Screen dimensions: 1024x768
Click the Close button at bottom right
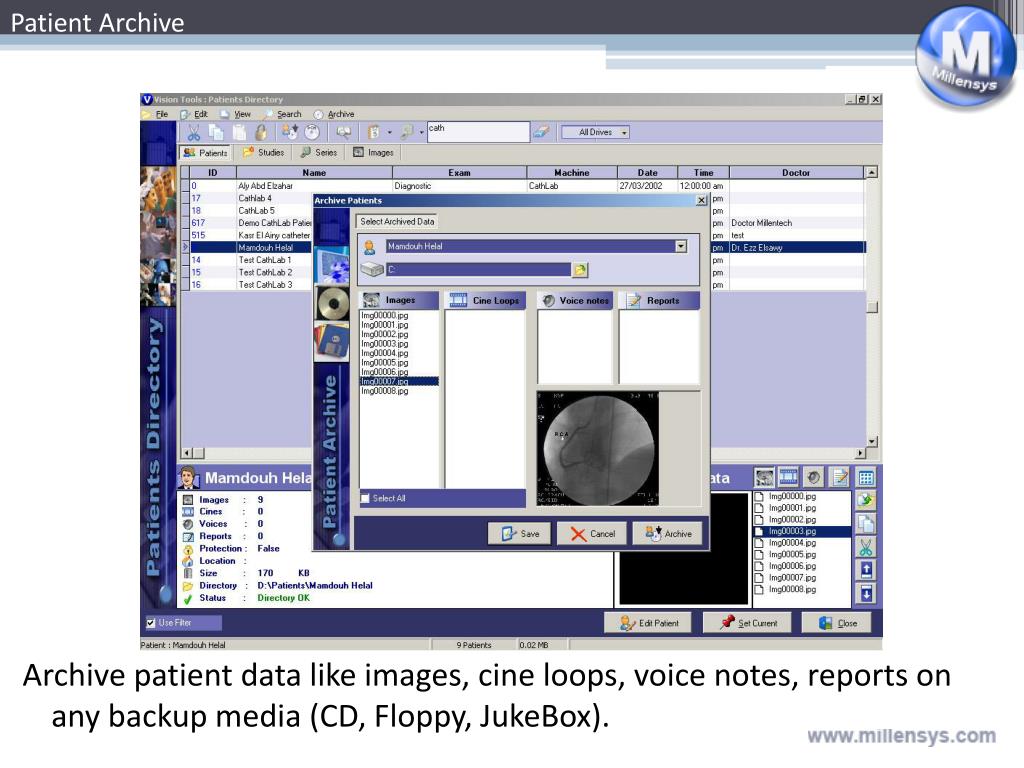[838, 623]
